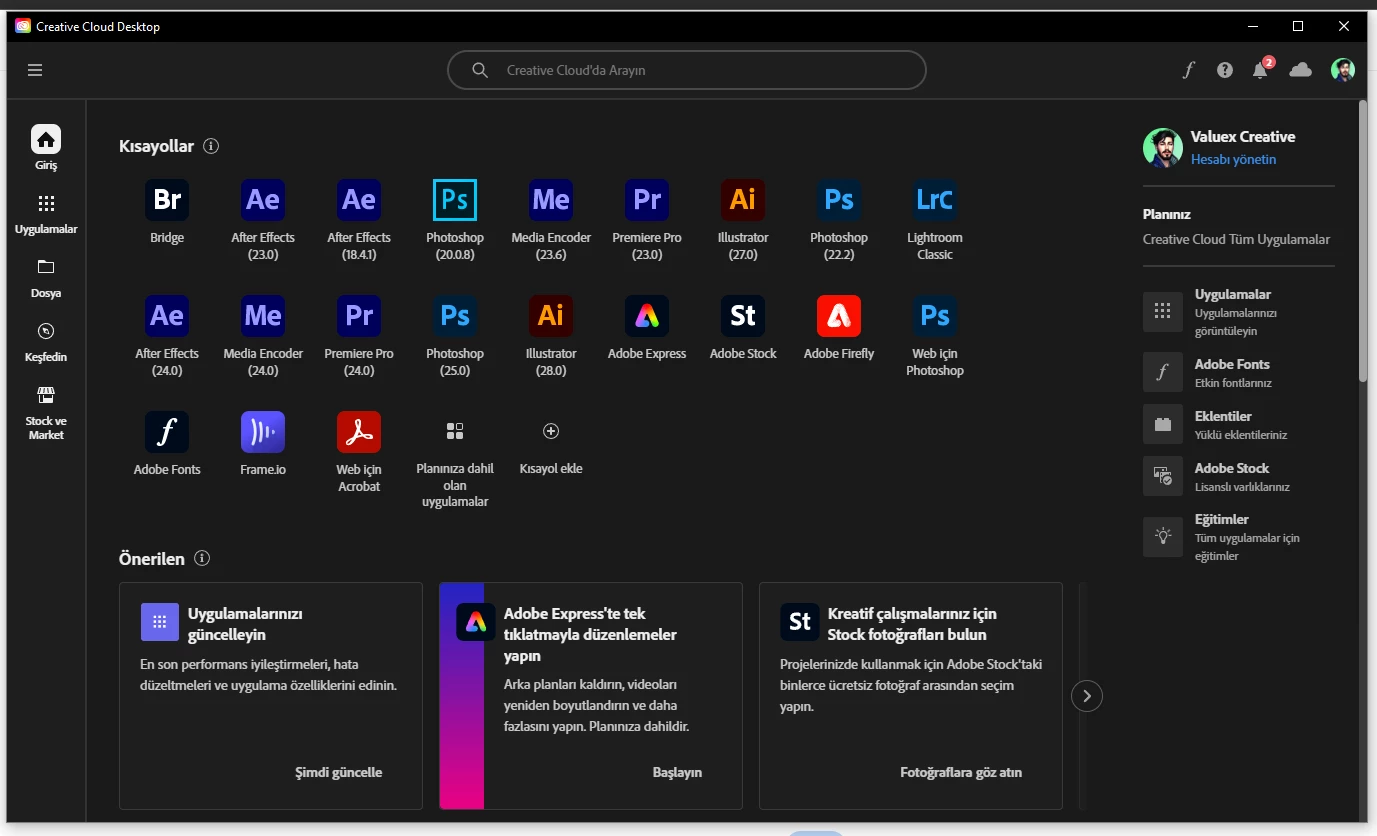Open the fonts icon in top bar
Screen dimensions: 1377x836
(1189, 70)
